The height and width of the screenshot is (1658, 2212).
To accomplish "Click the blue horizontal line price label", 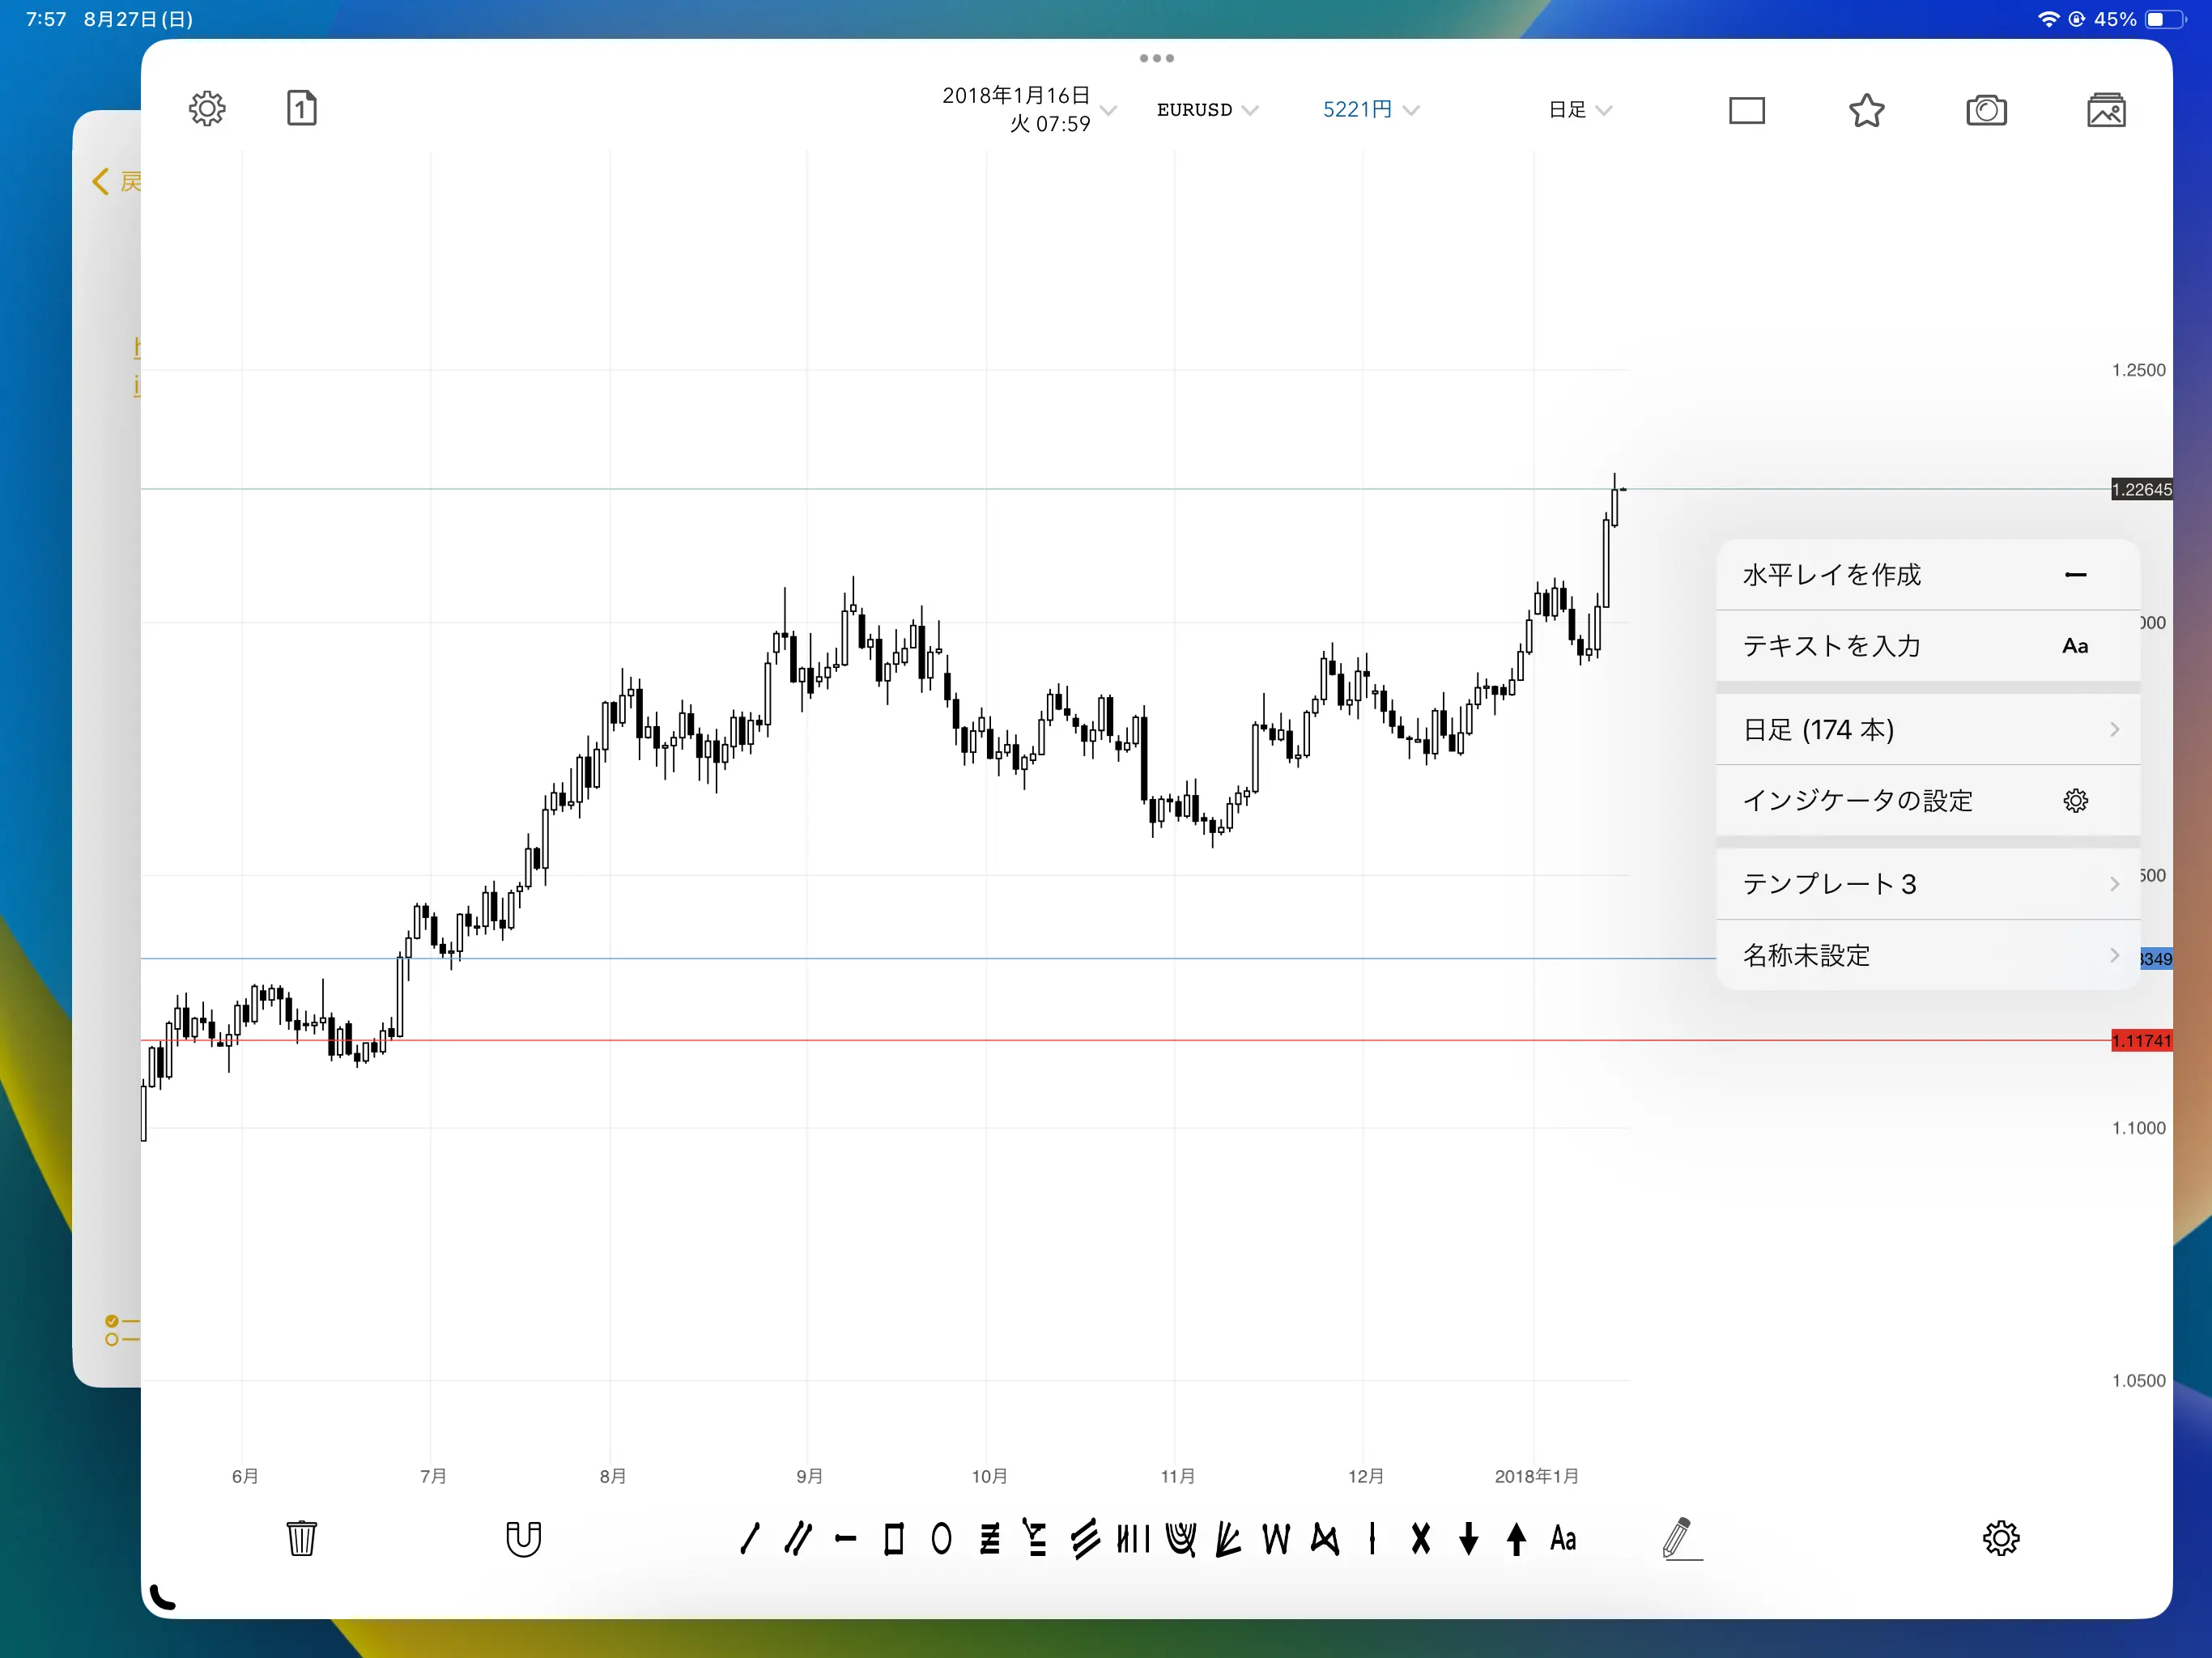I will [2156, 959].
